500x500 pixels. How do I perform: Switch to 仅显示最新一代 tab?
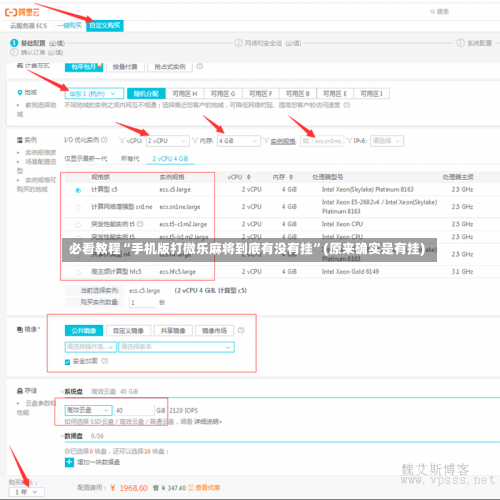pyautogui.click(x=86, y=159)
